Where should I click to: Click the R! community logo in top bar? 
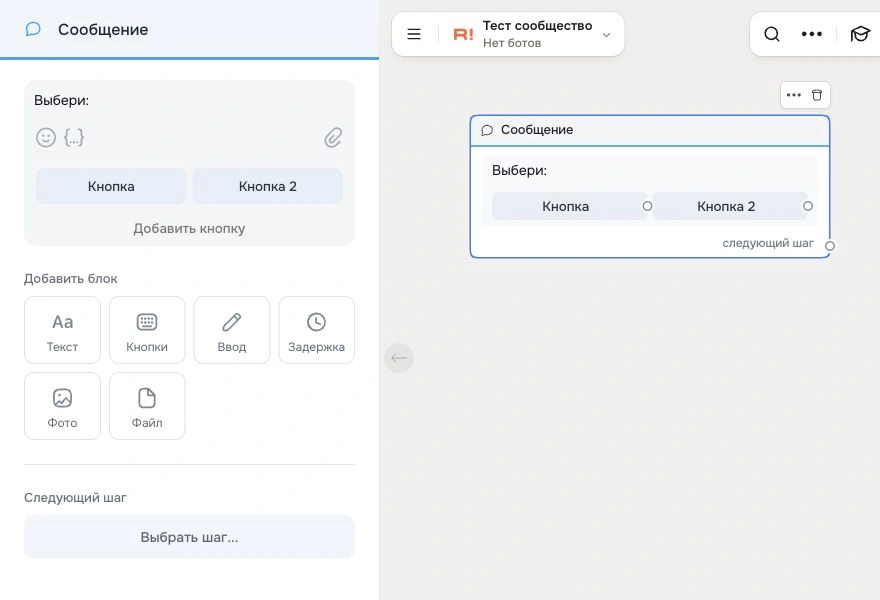tap(464, 35)
